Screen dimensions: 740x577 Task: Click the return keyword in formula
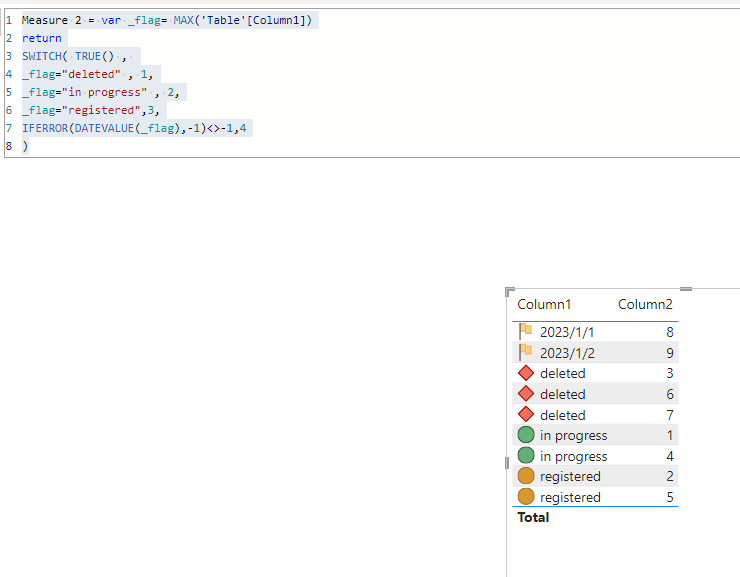[x=42, y=38]
